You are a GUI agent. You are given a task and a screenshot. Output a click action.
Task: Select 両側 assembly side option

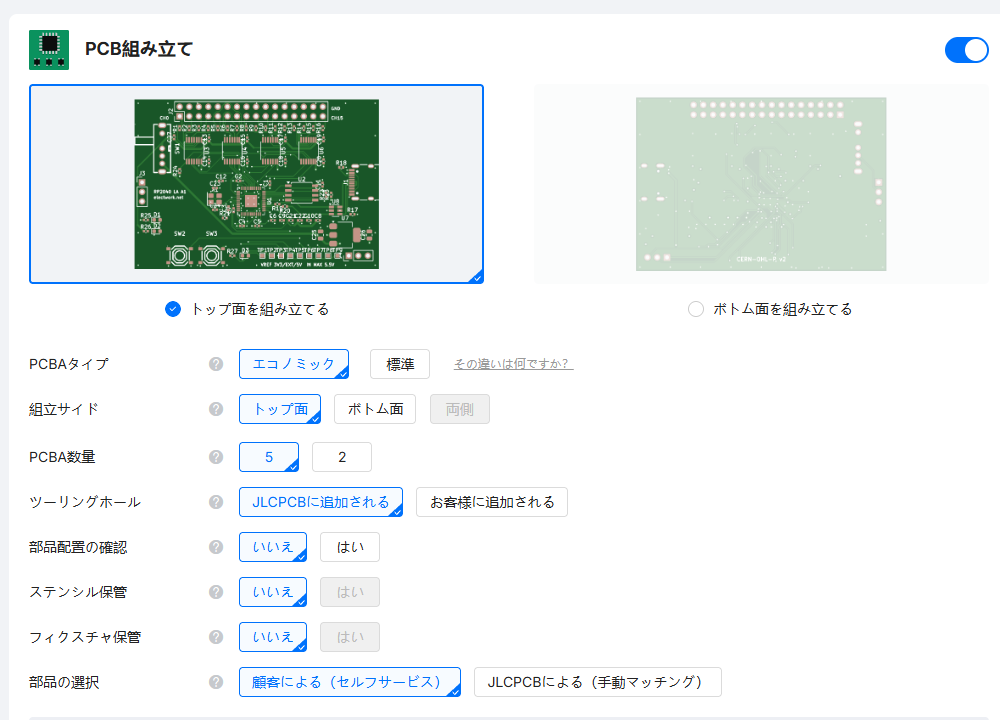tap(460, 409)
